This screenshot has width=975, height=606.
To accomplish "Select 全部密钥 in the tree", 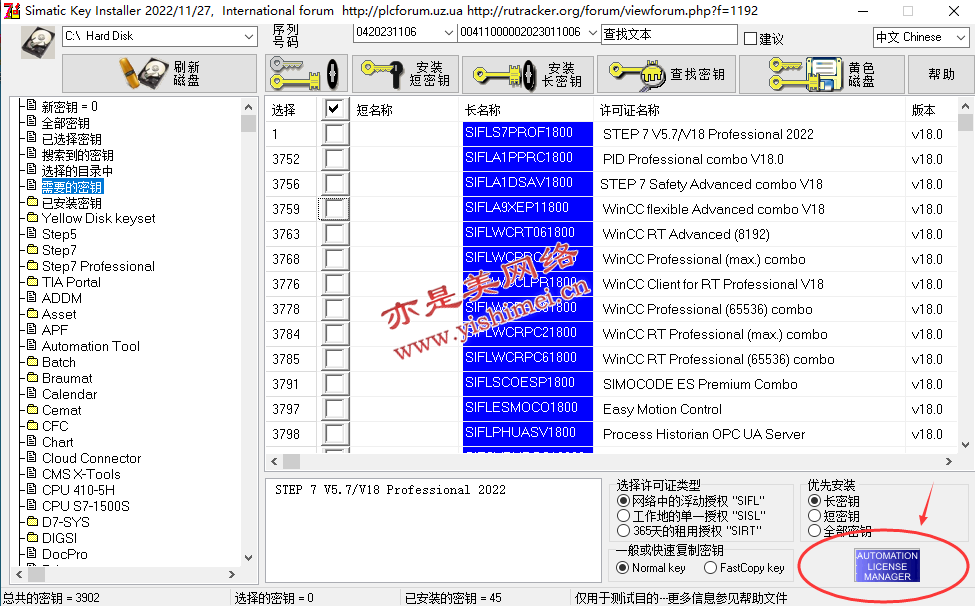I will click(65, 122).
